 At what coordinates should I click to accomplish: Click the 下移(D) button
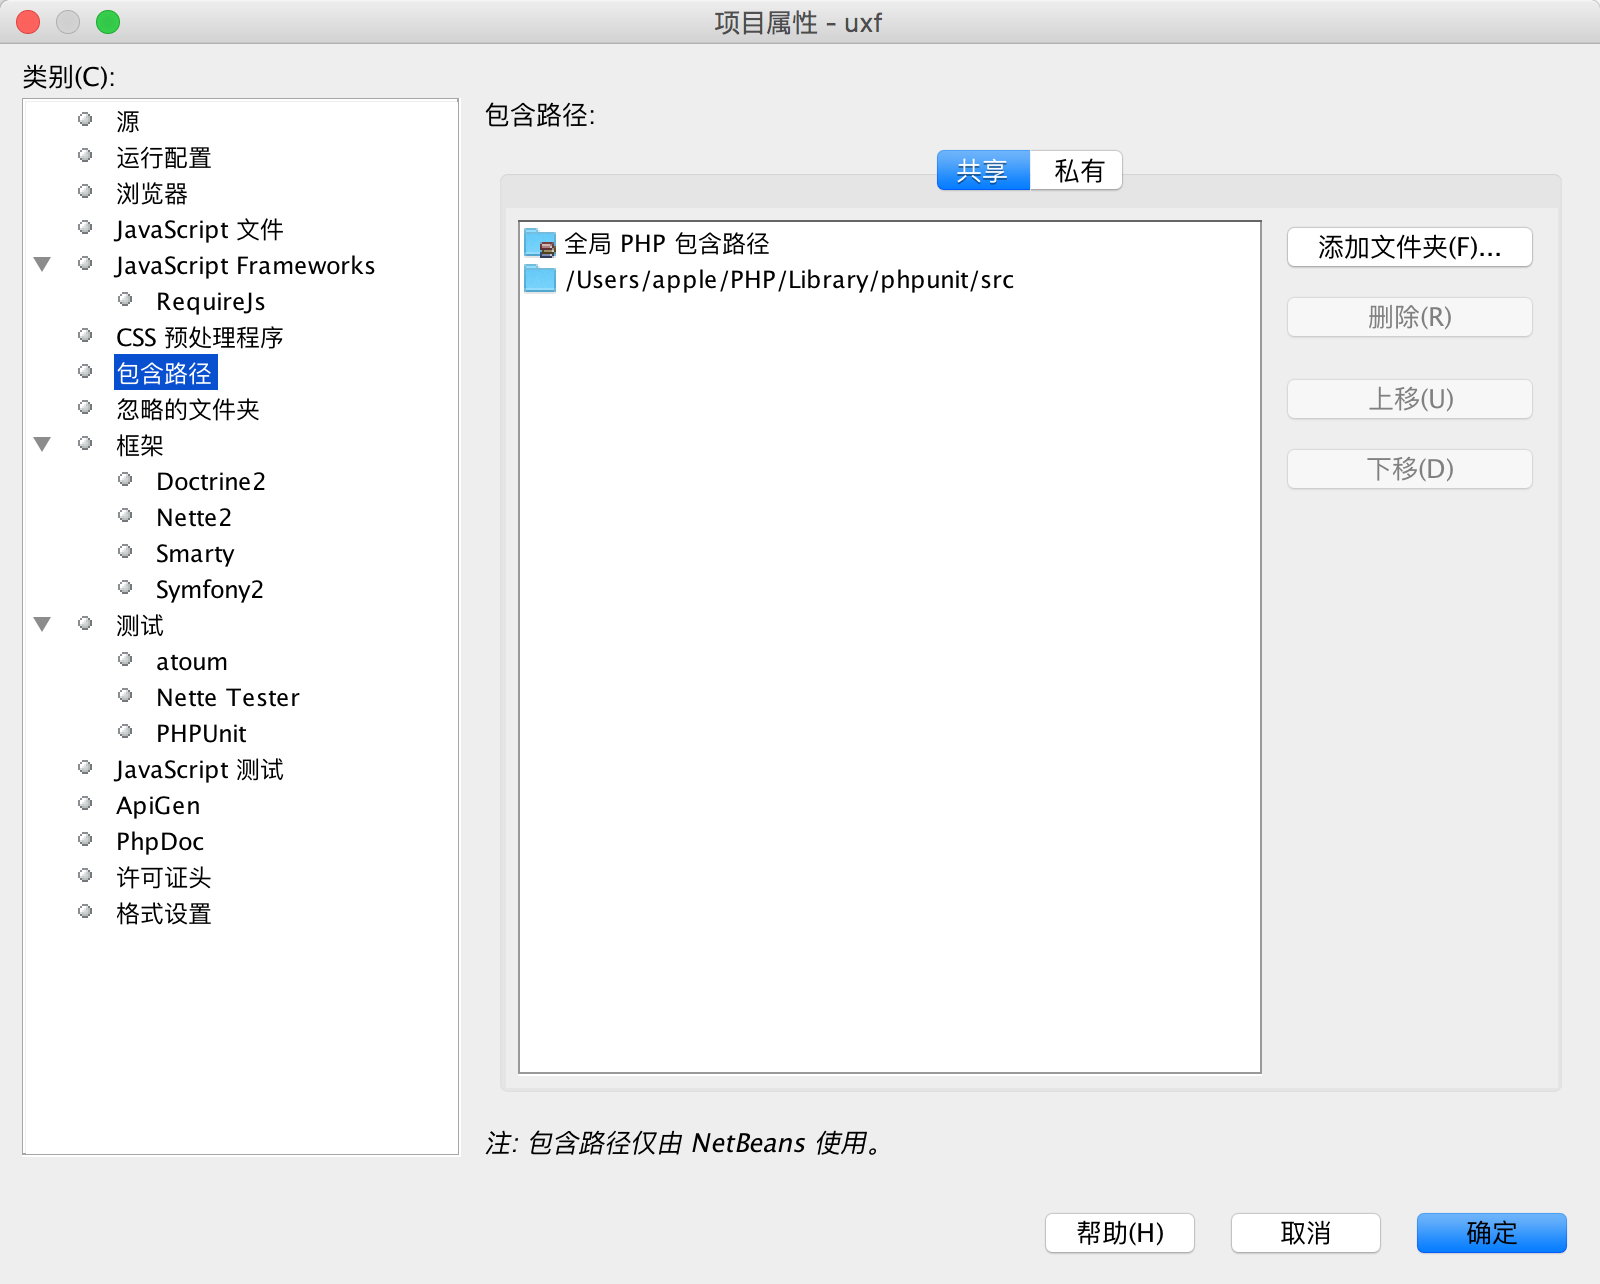[x=1410, y=469]
